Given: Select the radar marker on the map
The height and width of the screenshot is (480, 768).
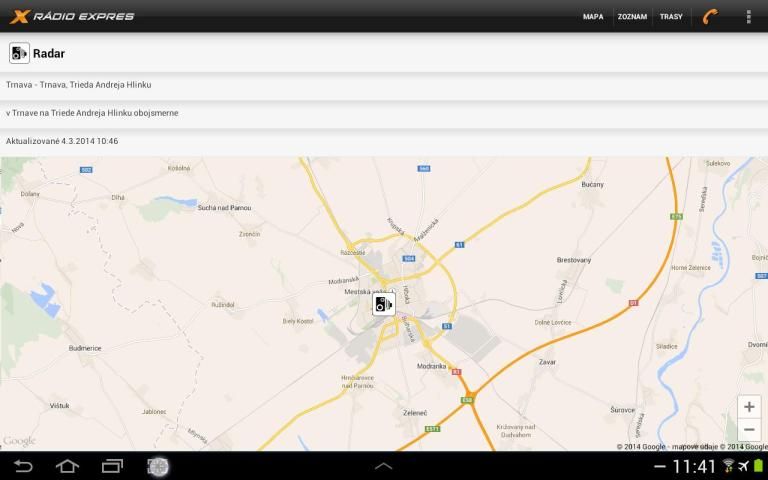Looking at the screenshot, I should (x=383, y=304).
